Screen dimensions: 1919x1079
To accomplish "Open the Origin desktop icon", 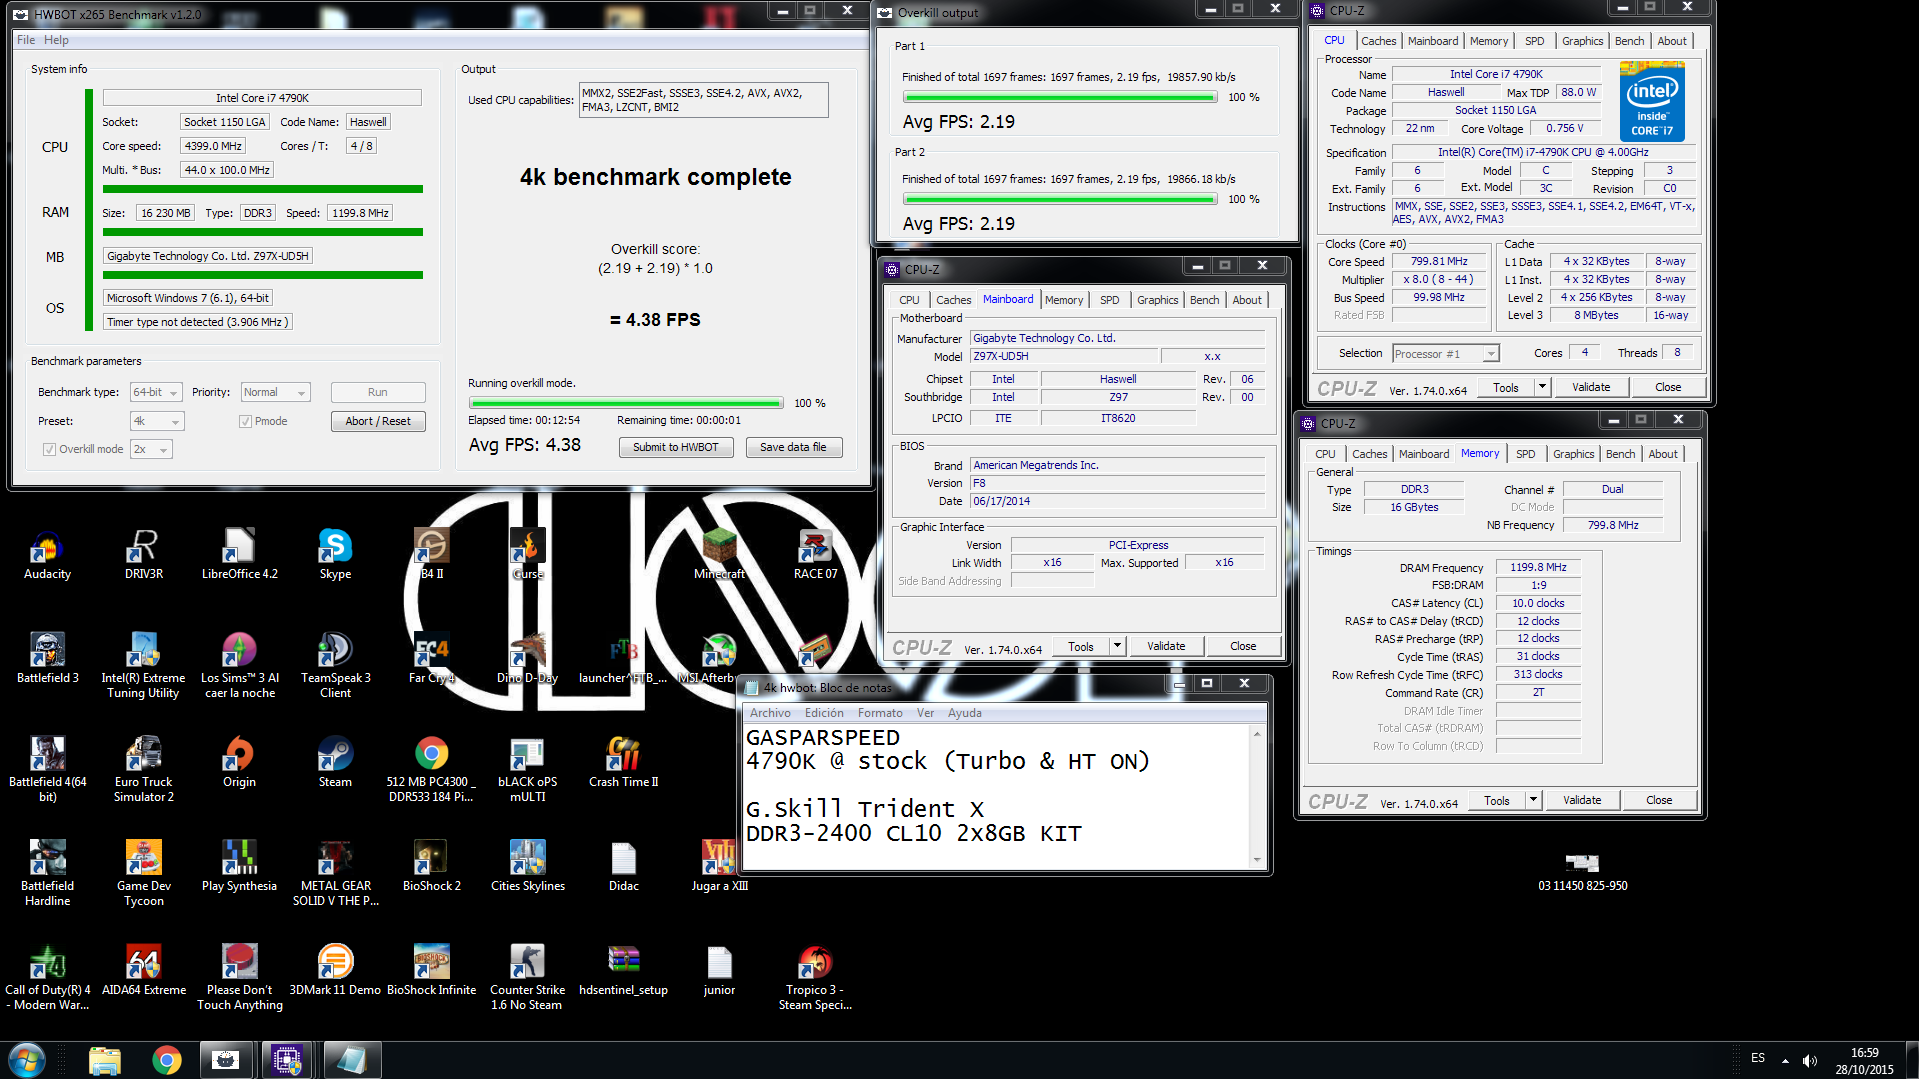I will pos(239,762).
